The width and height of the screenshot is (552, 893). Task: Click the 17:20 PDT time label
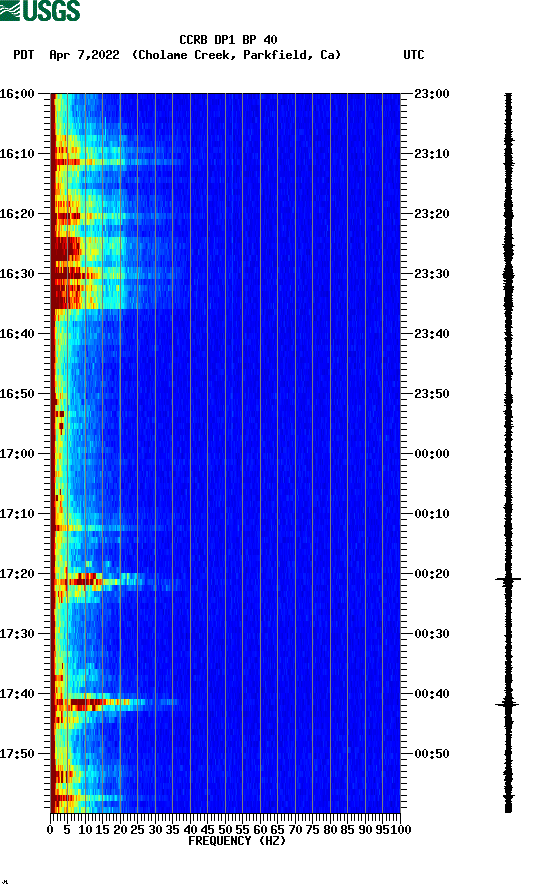(17, 574)
